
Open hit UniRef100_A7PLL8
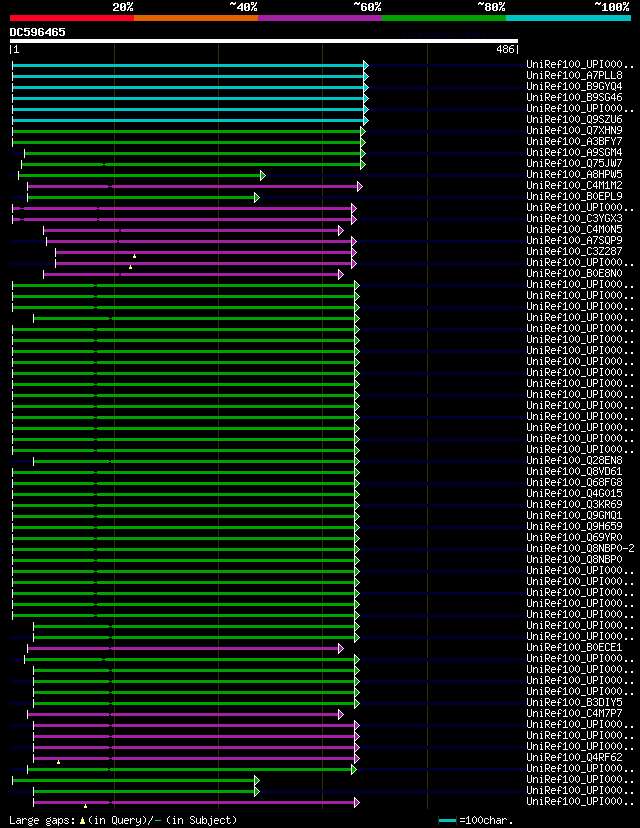[x=574, y=76]
